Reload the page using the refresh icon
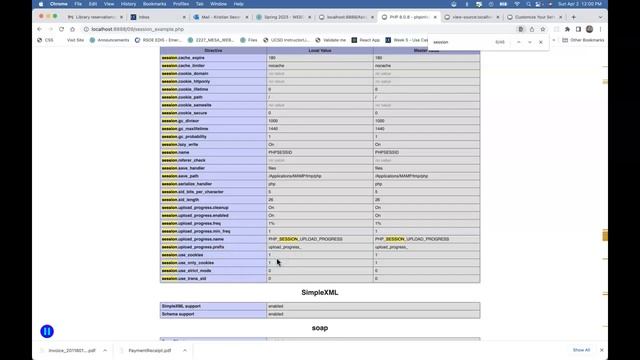This screenshot has height=360, width=640. pyautogui.click(x=61, y=29)
